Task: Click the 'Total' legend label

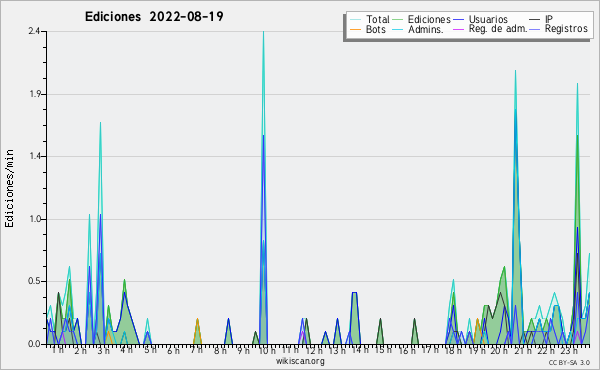Action: coord(378,19)
